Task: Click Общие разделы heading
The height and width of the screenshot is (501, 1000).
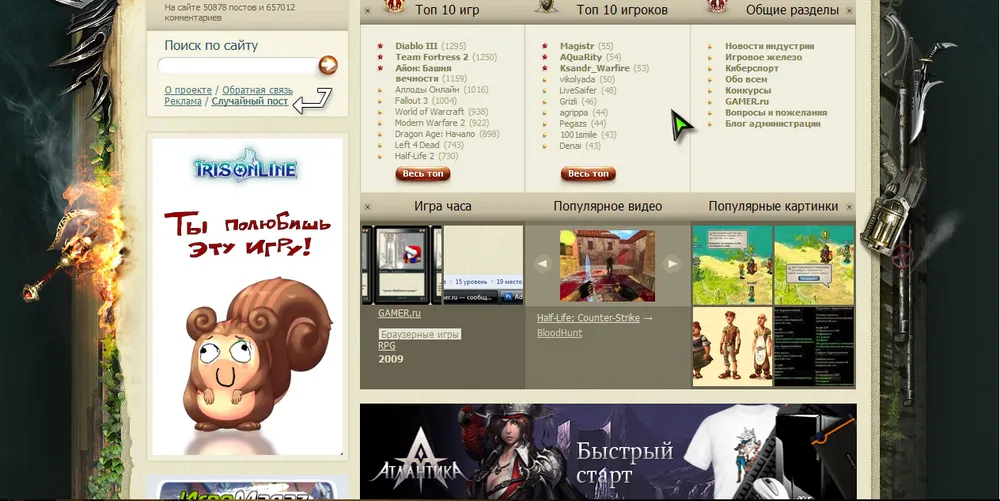Action: click(x=792, y=10)
